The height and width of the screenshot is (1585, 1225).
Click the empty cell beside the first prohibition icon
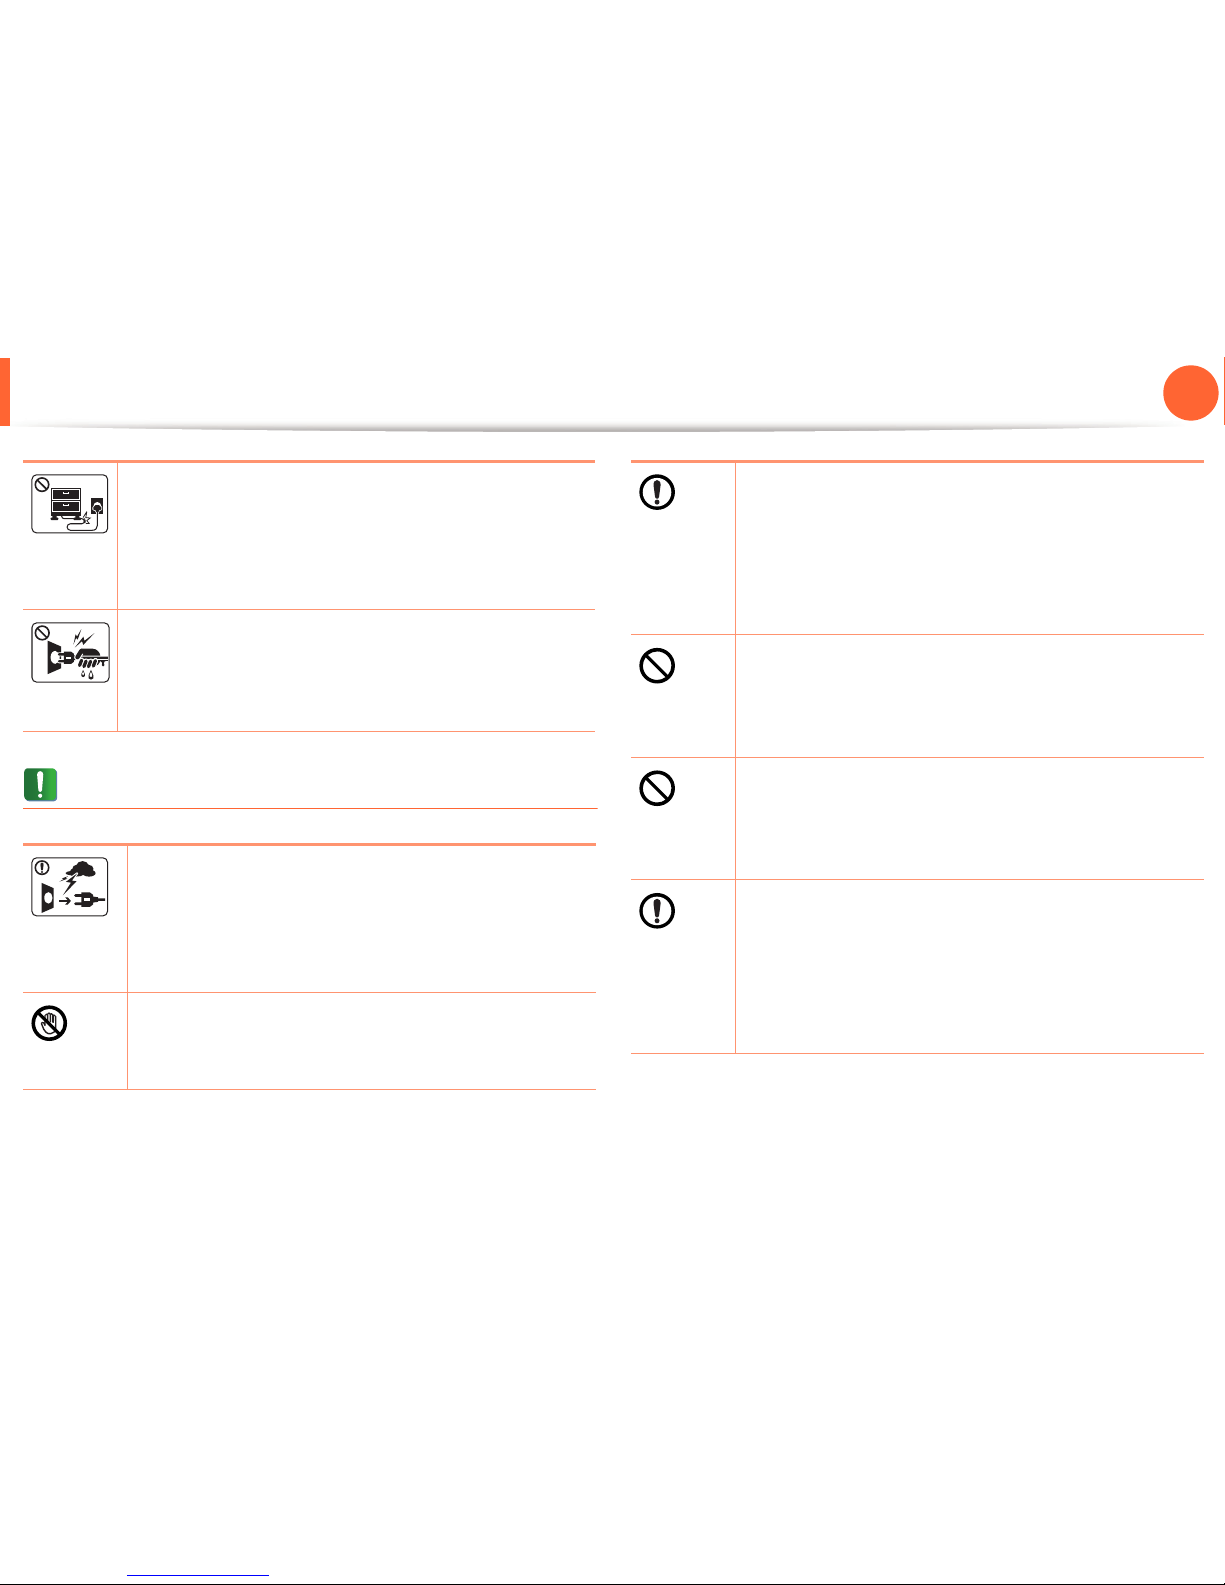pyautogui.click(x=969, y=696)
